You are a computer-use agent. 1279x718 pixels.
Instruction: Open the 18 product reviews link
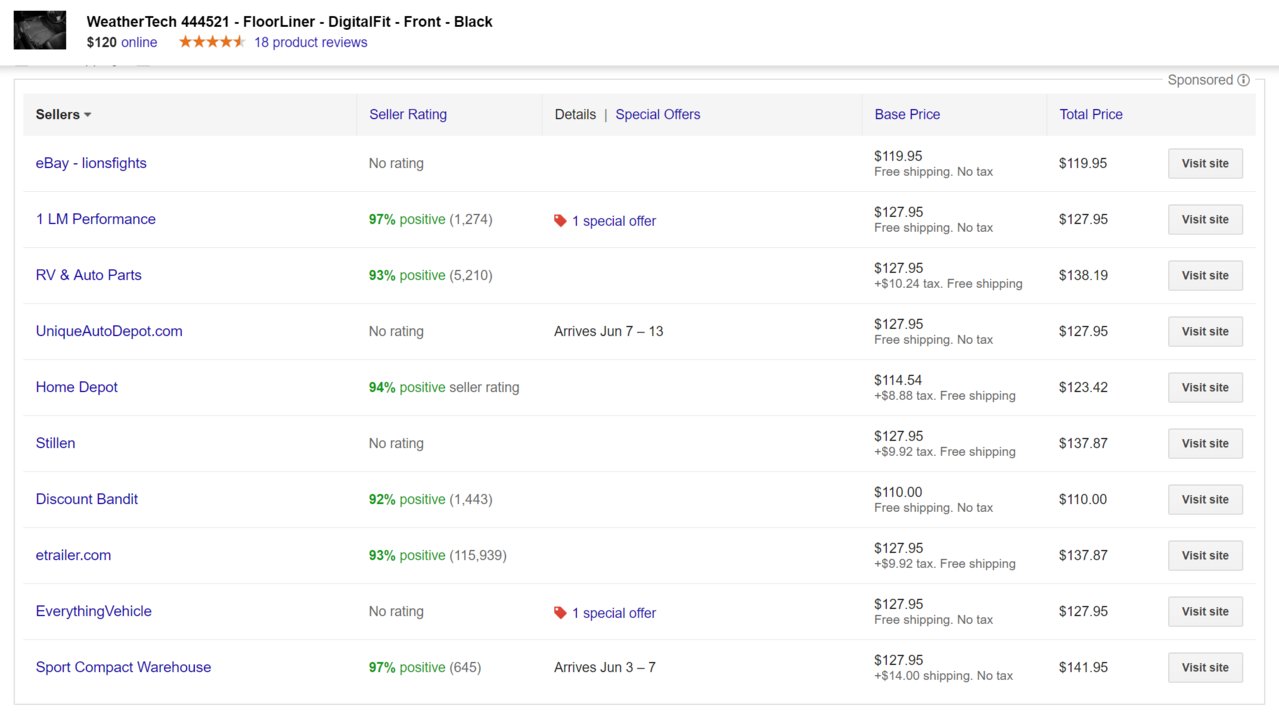click(x=311, y=42)
